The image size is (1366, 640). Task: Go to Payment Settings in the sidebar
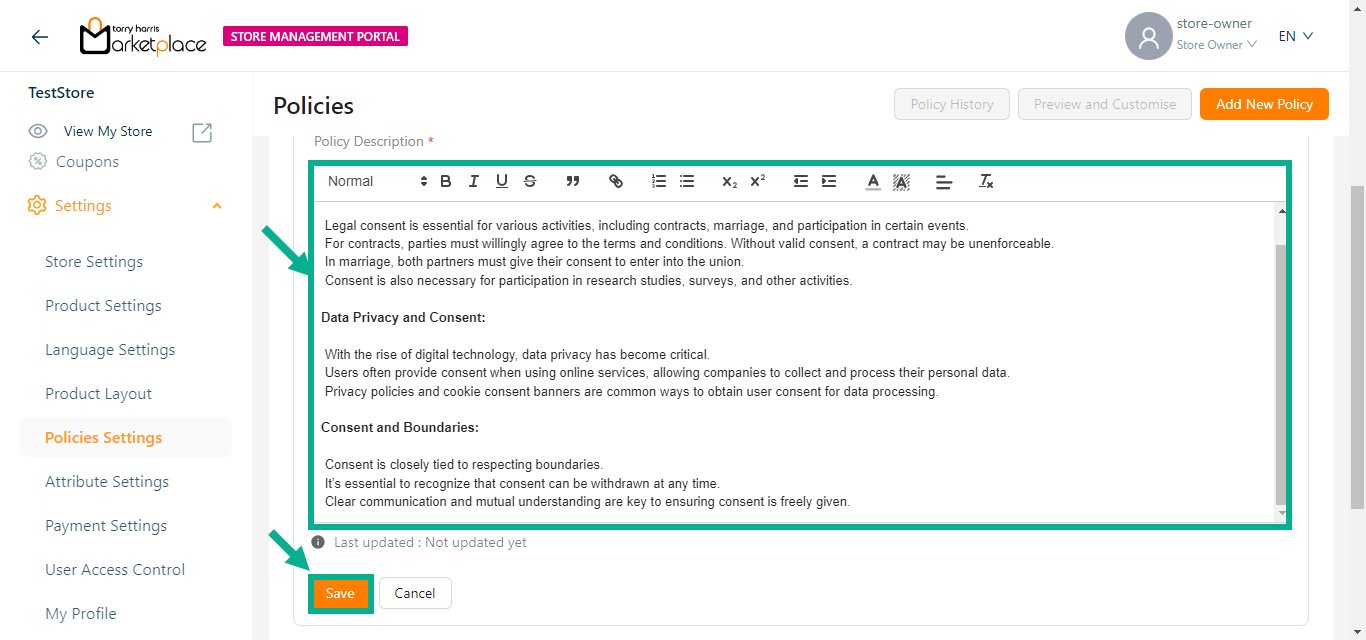(x=106, y=526)
